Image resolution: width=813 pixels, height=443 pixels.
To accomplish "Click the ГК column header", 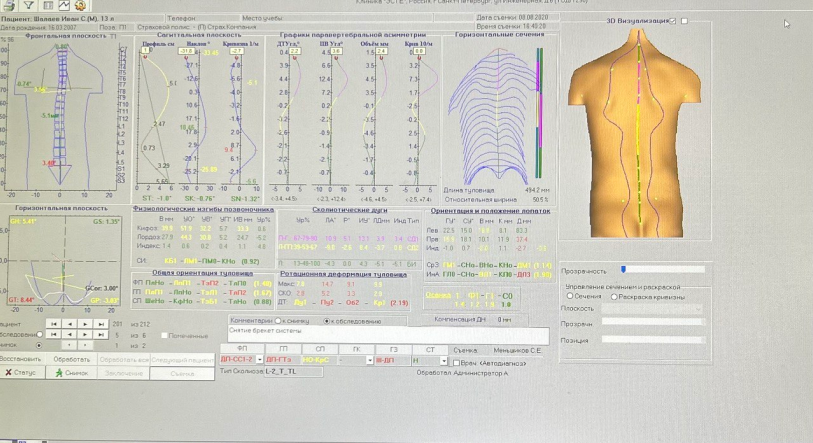I will [356, 349].
